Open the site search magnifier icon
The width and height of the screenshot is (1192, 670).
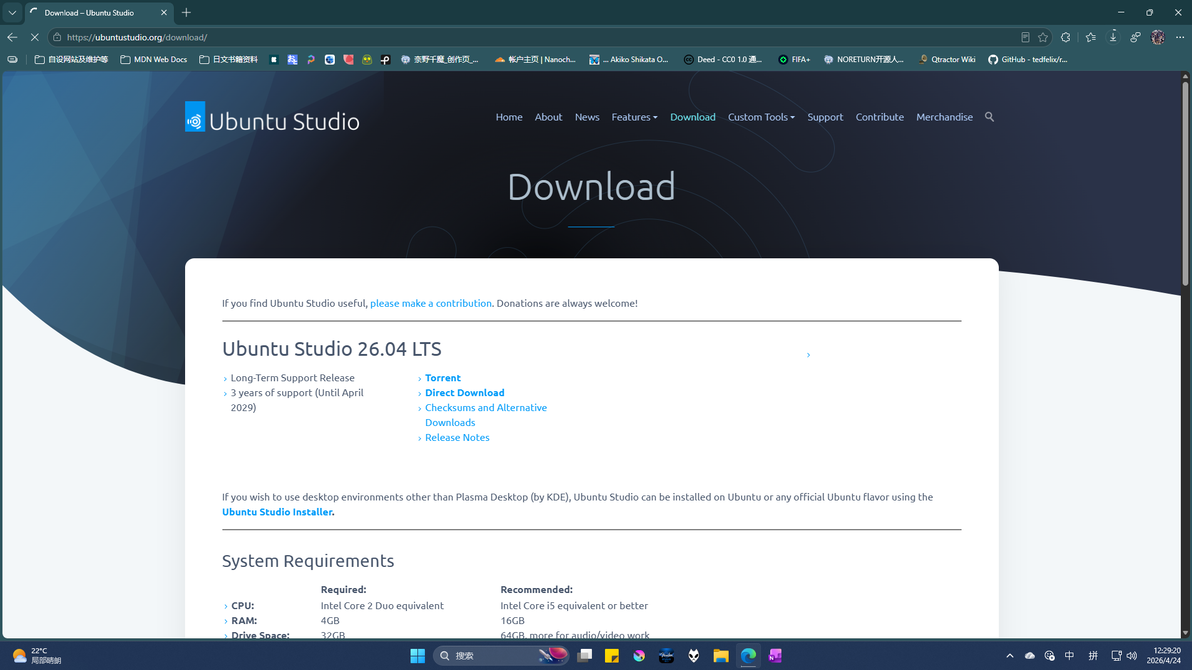pyautogui.click(x=989, y=117)
